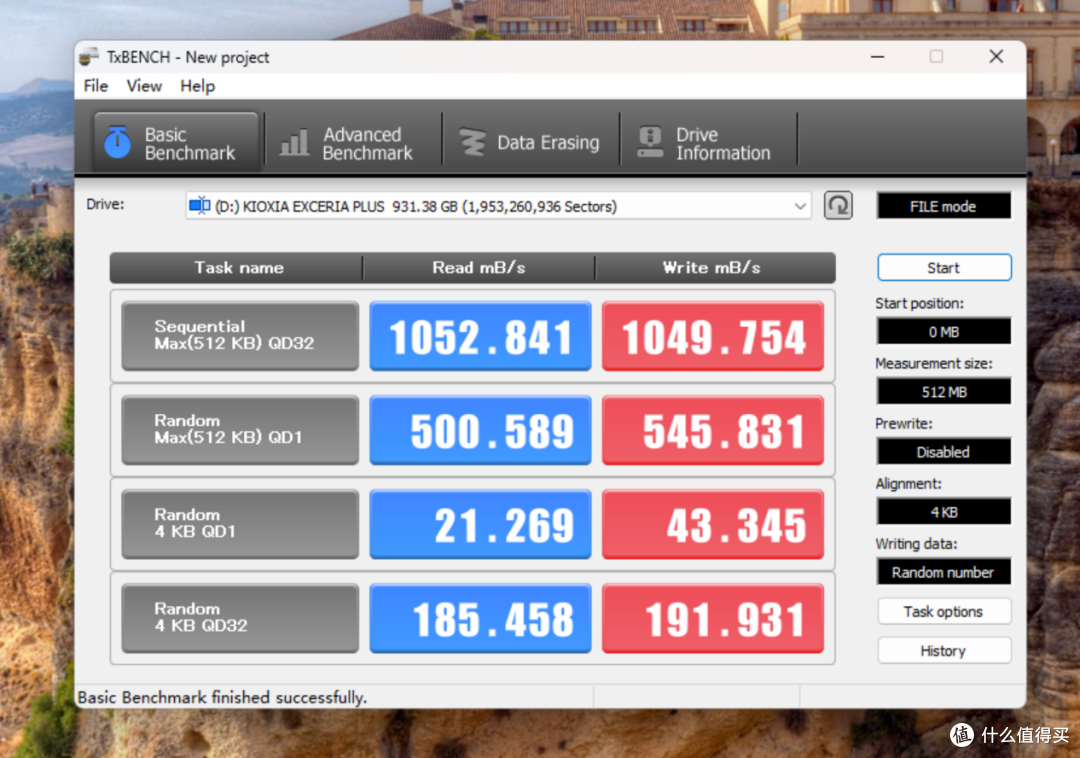Change the Measurement size 512 MB value
Viewport: 1080px width, 758px height.
point(944,392)
